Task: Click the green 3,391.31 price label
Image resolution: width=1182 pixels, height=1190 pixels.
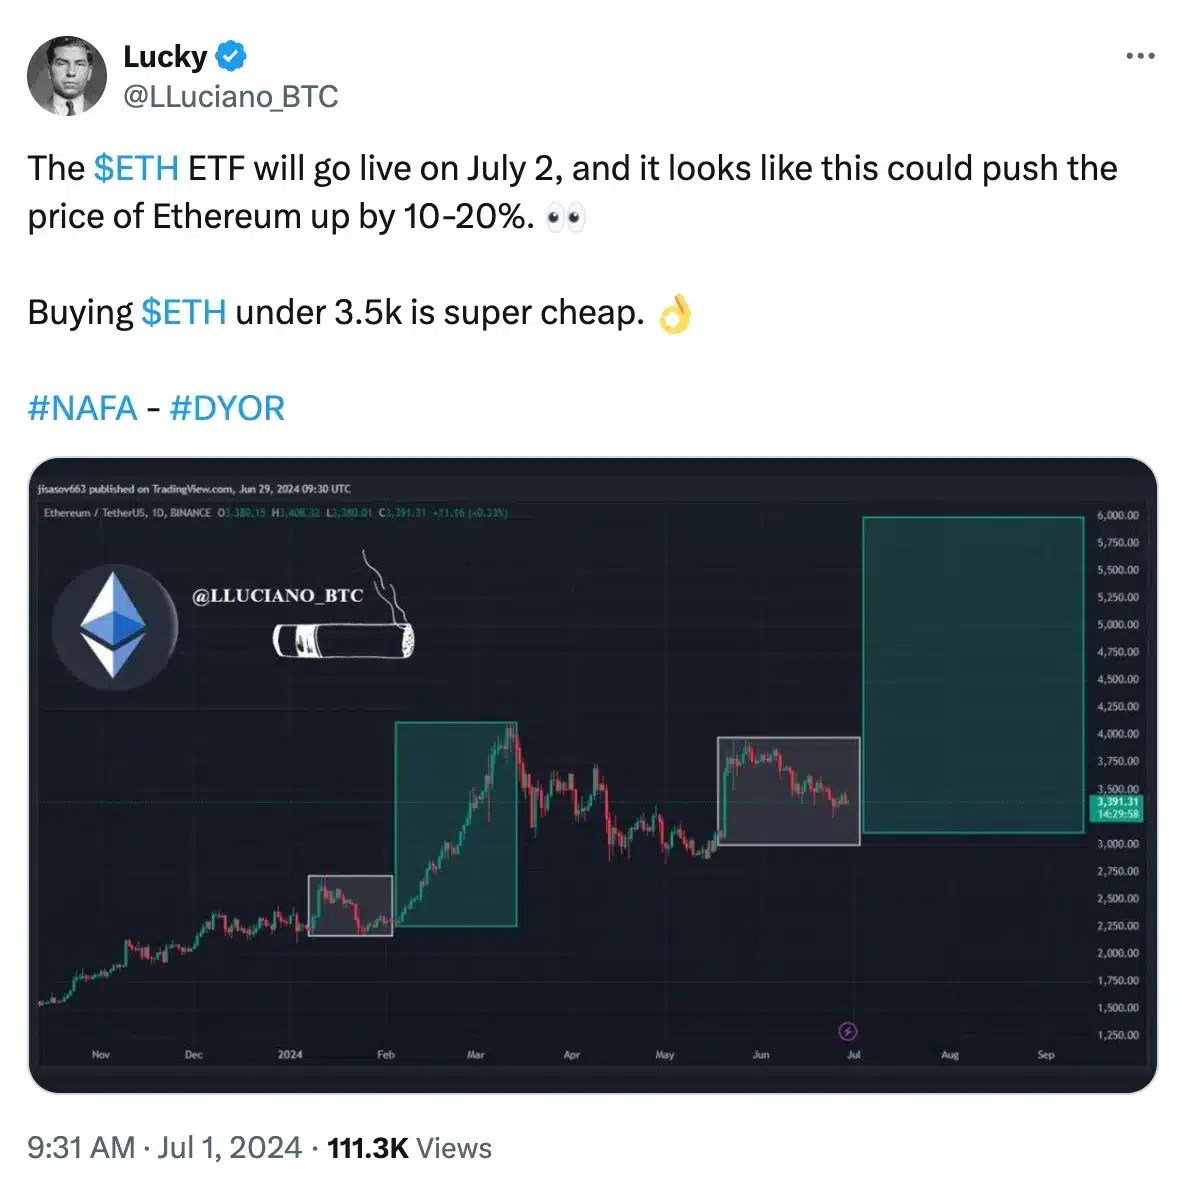Action: 1116,807
